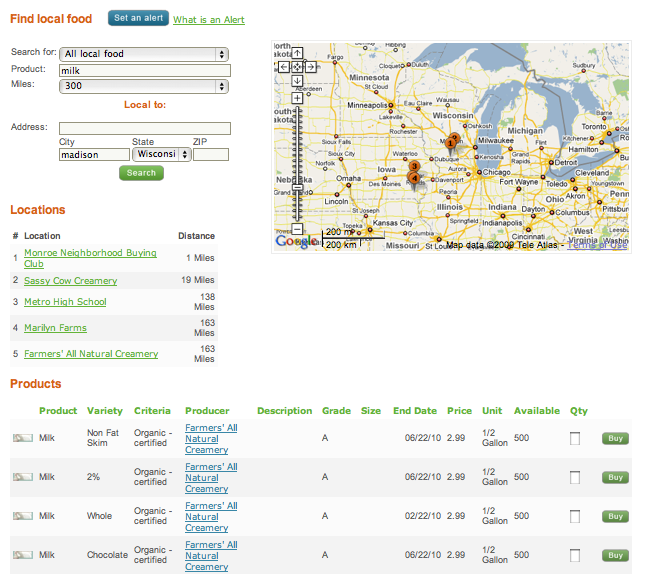Click the Set an alert button

pos(138,18)
